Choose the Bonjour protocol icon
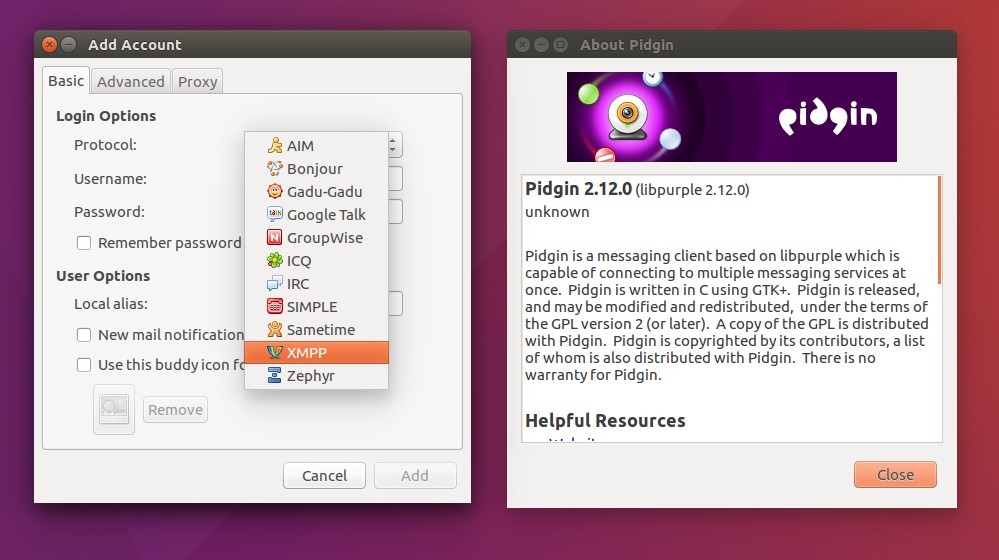 tap(275, 169)
